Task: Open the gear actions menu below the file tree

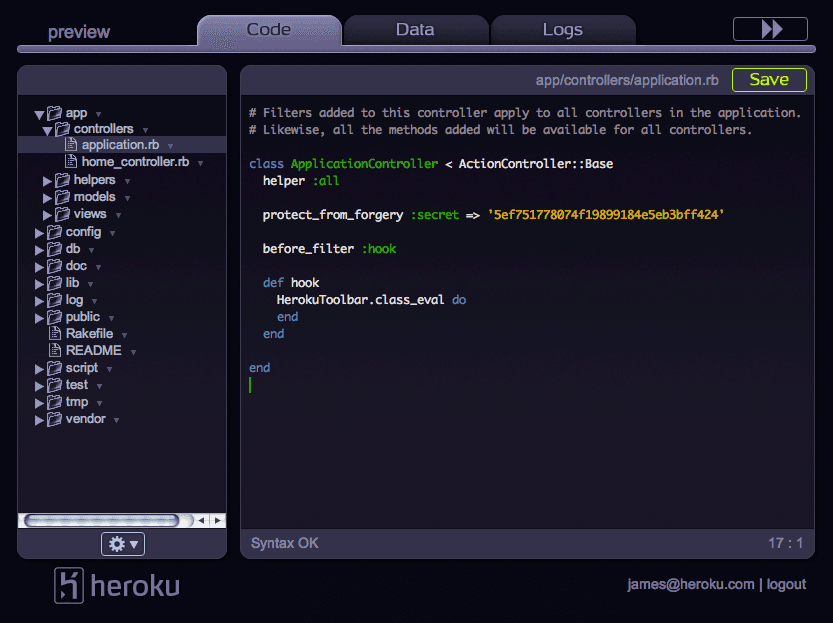Action: point(121,544)
